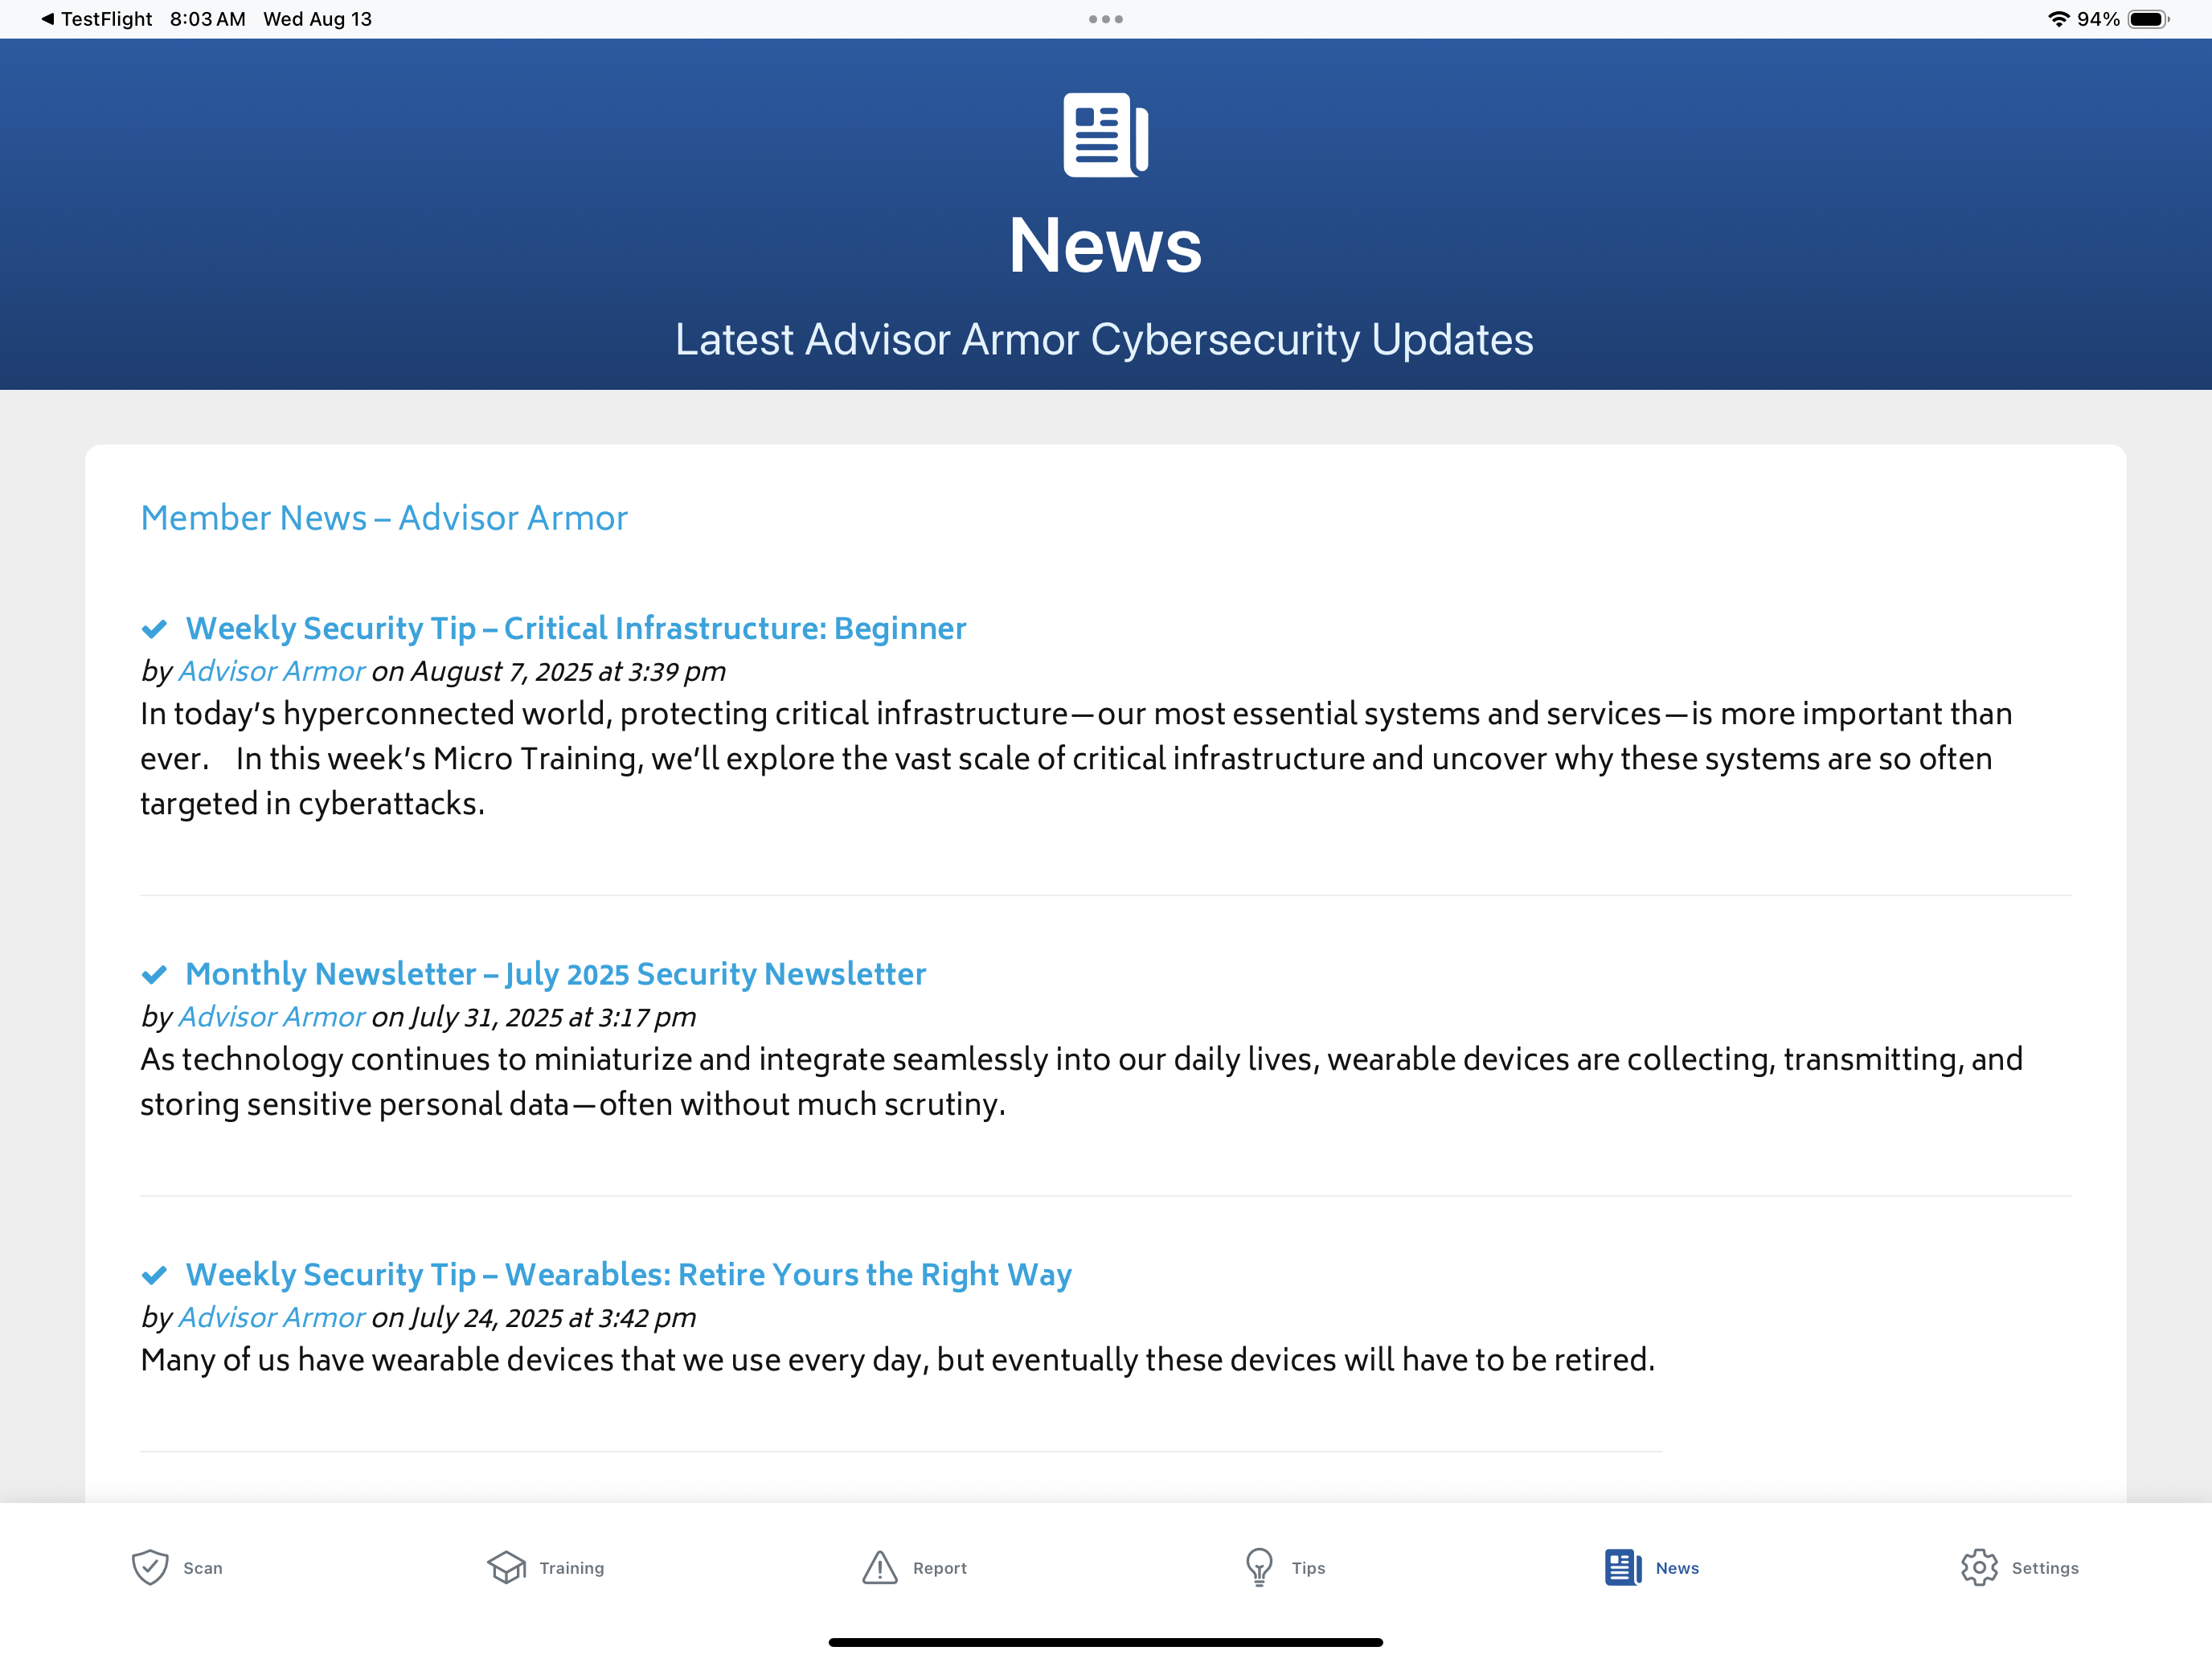
Task: Open Member News – Advisor Armor link
Action: [x=384, y=518]
